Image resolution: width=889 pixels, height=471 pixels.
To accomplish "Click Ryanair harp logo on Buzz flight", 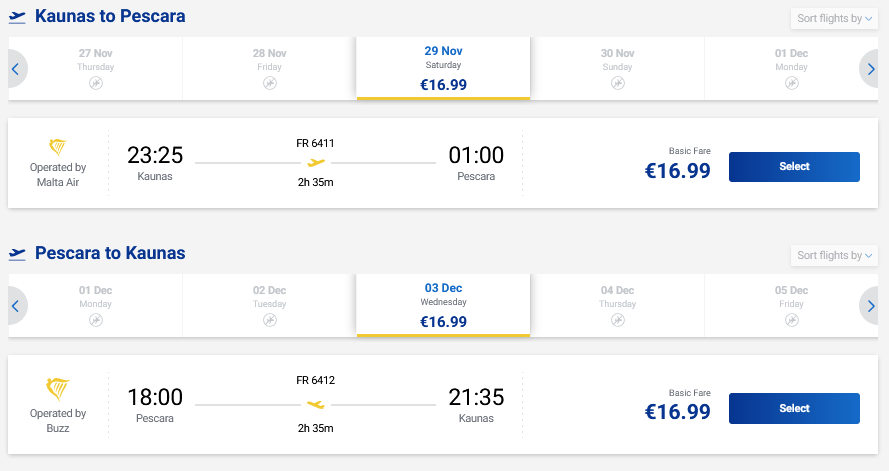I will click(58, 388).
